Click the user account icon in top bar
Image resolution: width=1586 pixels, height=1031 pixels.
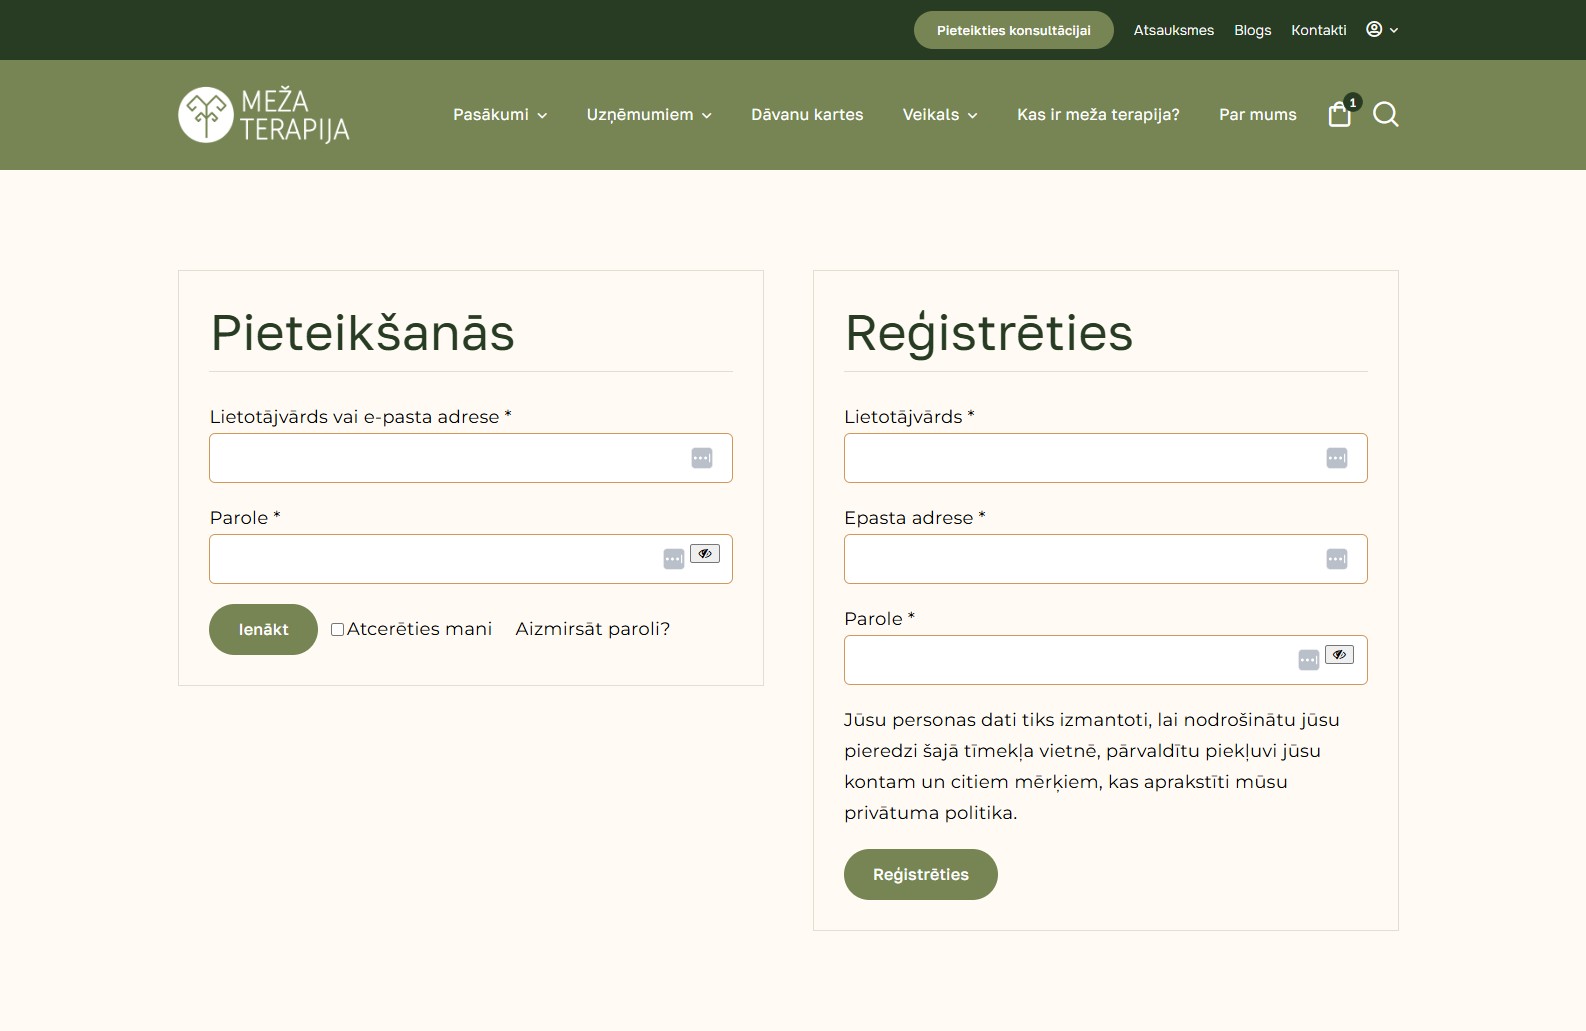pos(1375,30)
